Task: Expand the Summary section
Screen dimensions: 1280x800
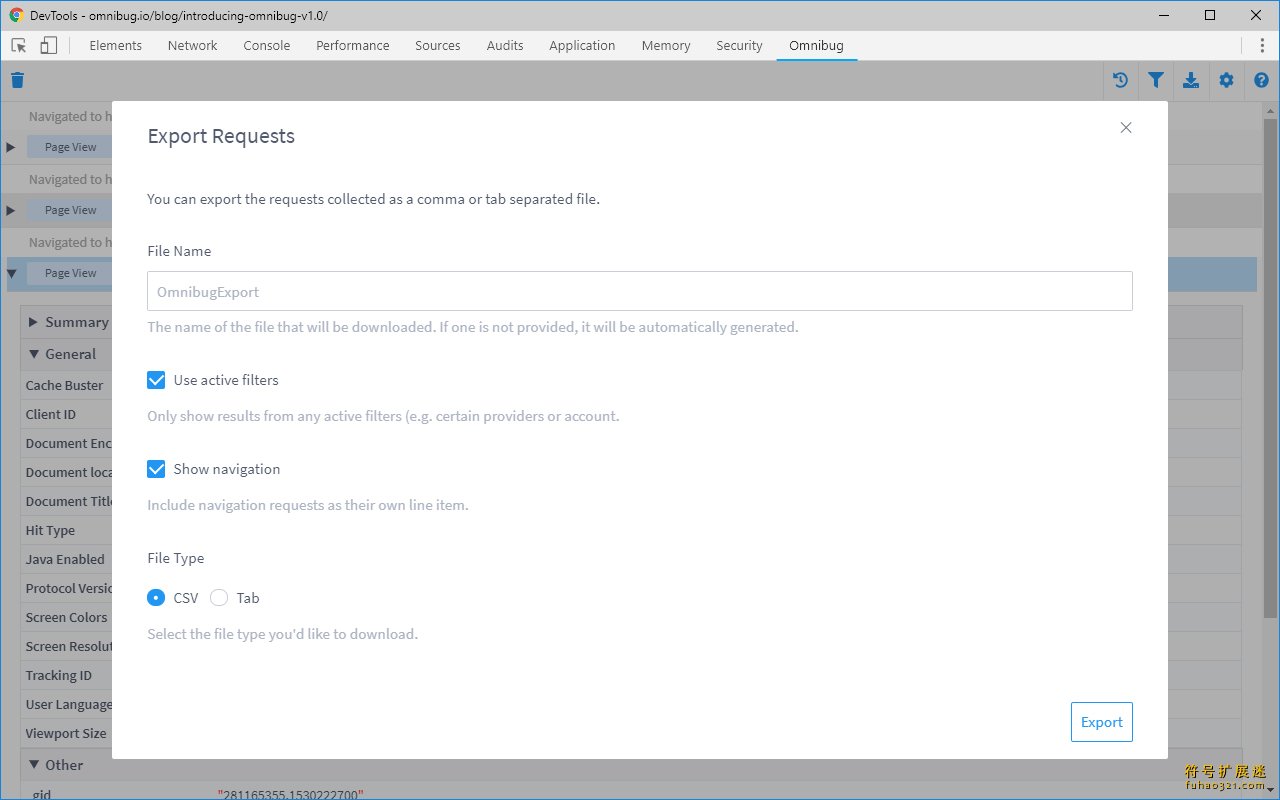Action: (x=34, y=322)
